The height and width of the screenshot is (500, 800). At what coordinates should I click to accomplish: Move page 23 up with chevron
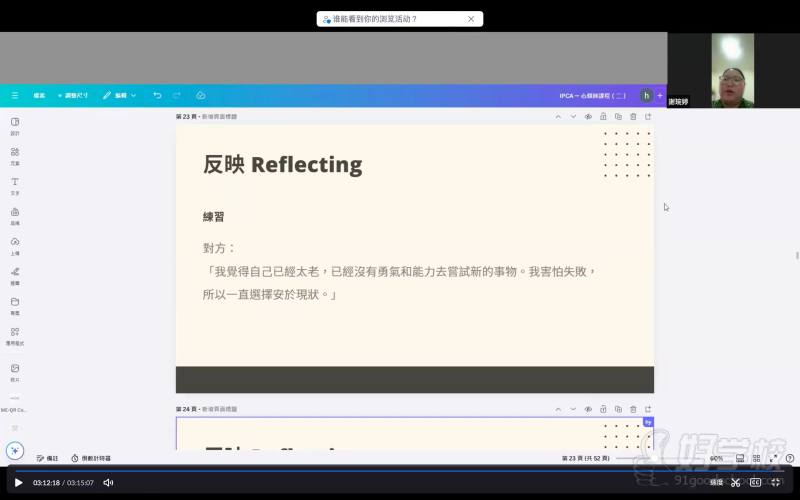pos(558,117)
